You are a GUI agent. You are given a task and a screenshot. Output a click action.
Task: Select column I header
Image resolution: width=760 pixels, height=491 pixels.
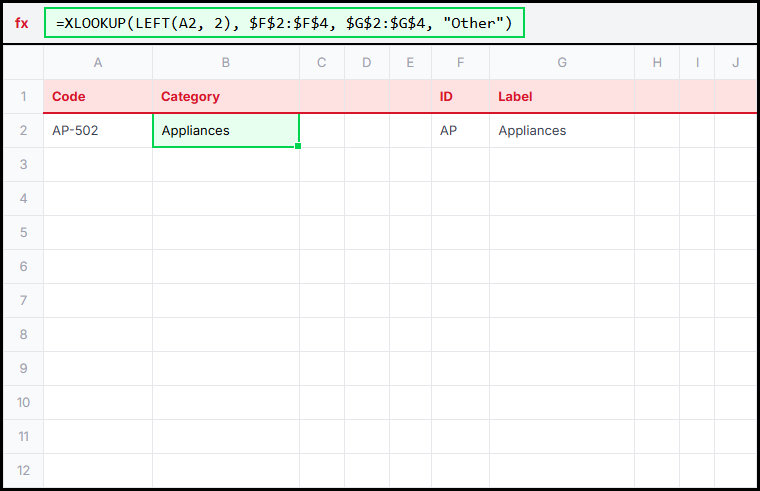[x=697, y=63]
